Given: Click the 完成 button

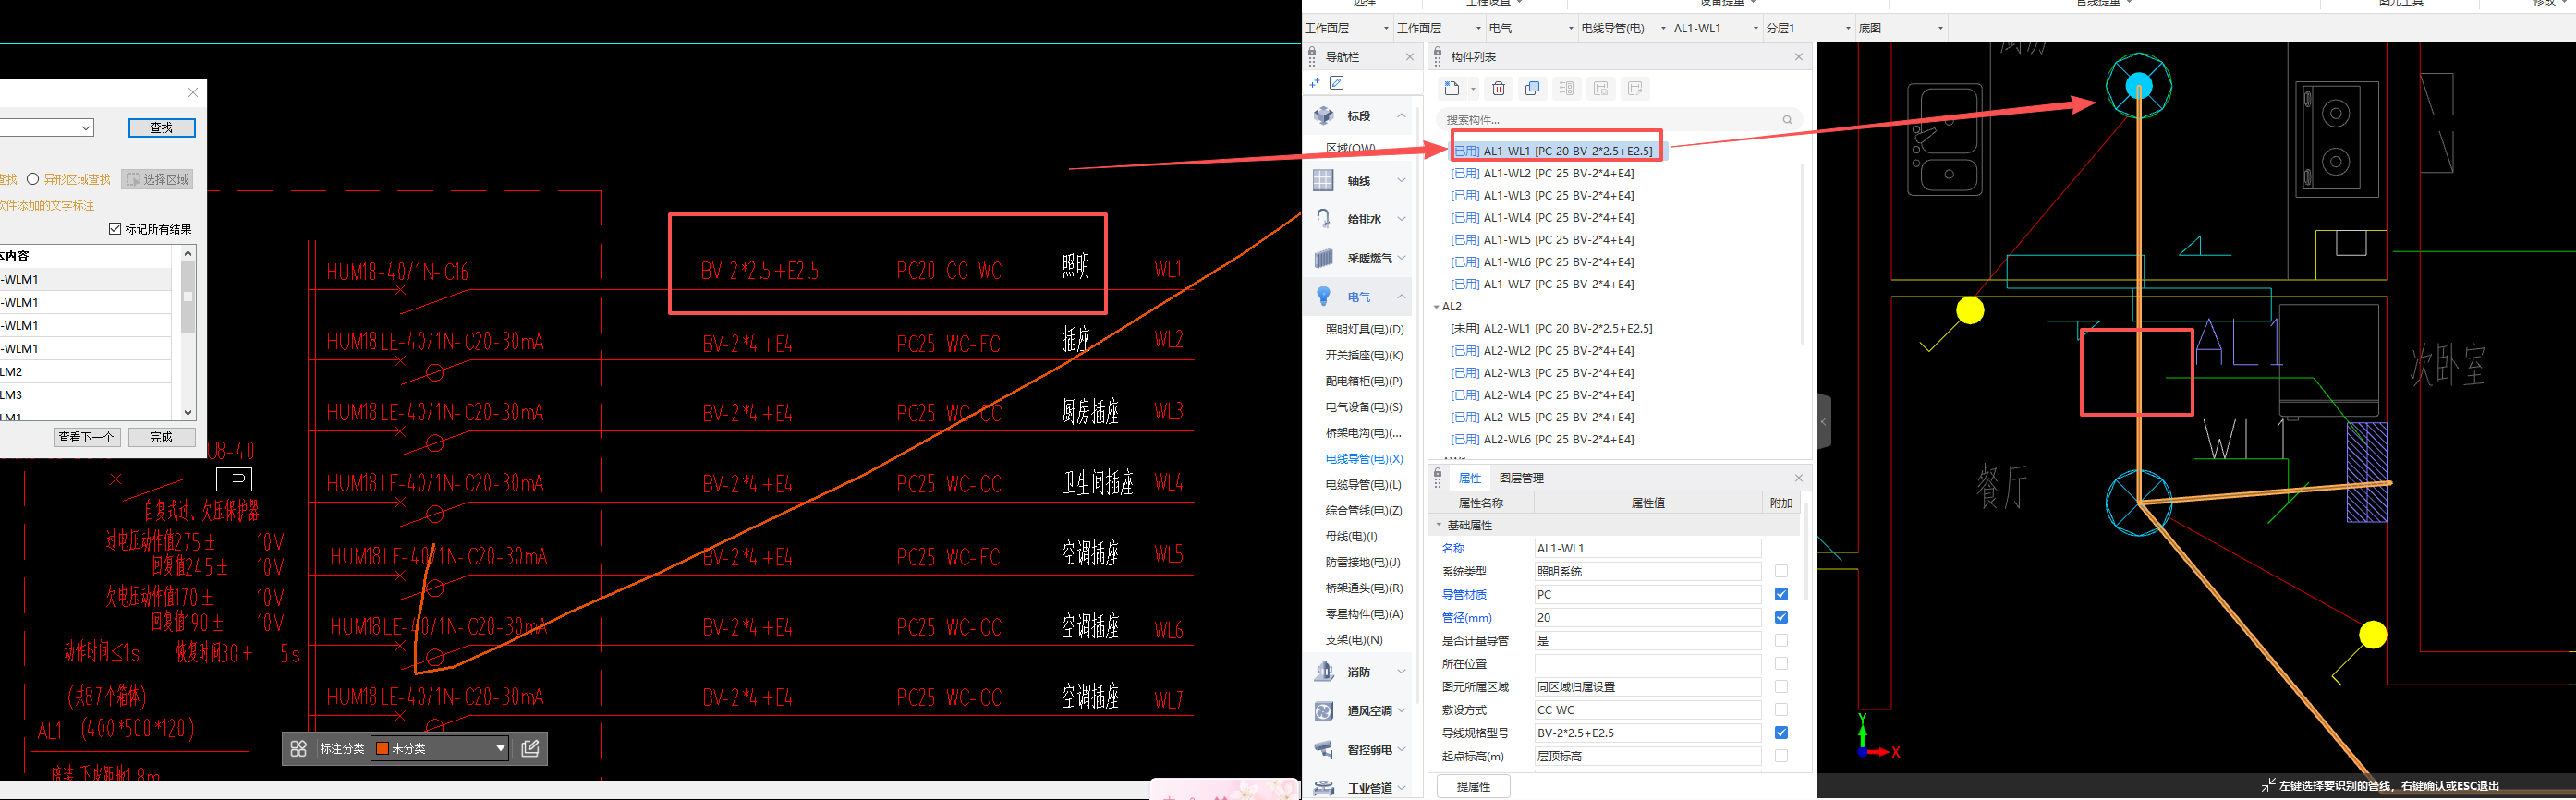Looking at the screenshot, I should coord(161,437).
